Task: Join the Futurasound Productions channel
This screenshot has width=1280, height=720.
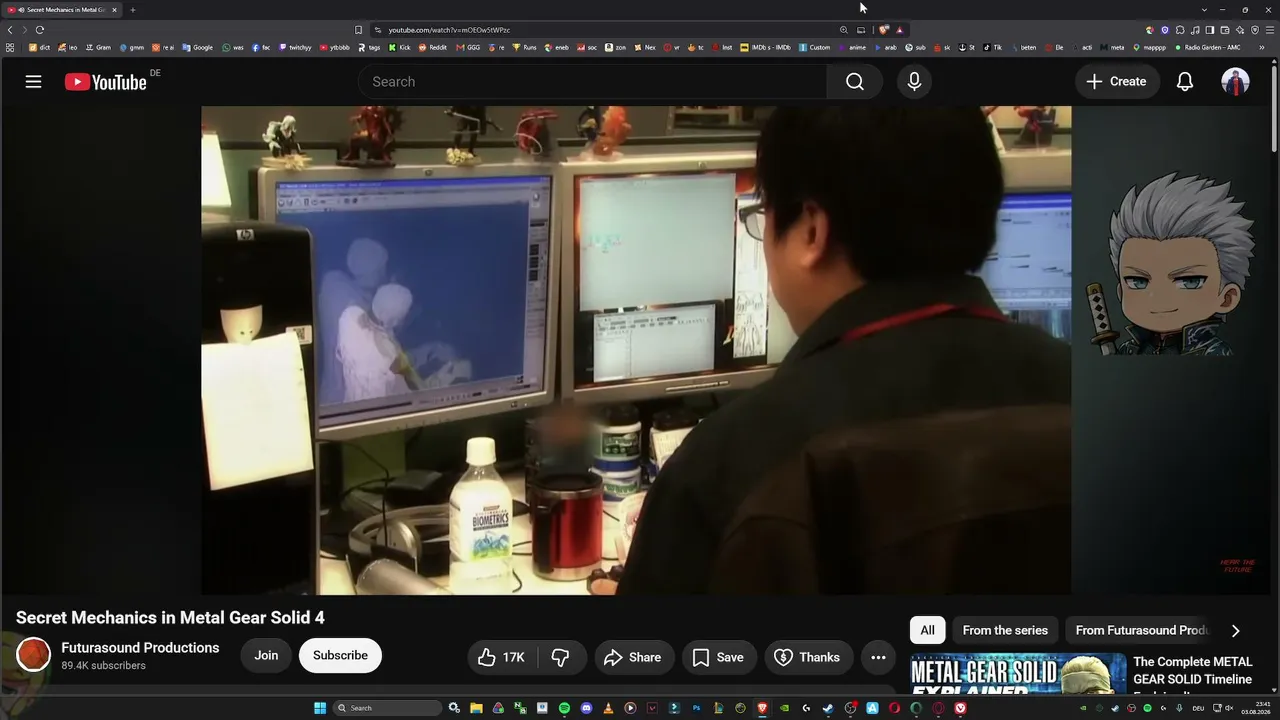Action: click(266, 656)
